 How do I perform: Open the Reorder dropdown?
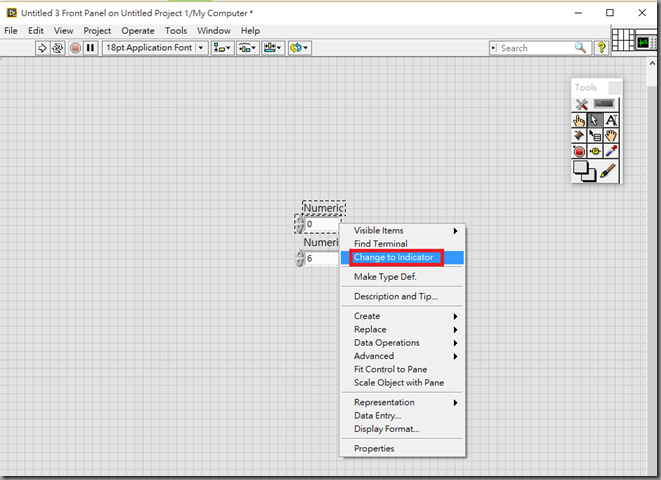click(299, 48)
